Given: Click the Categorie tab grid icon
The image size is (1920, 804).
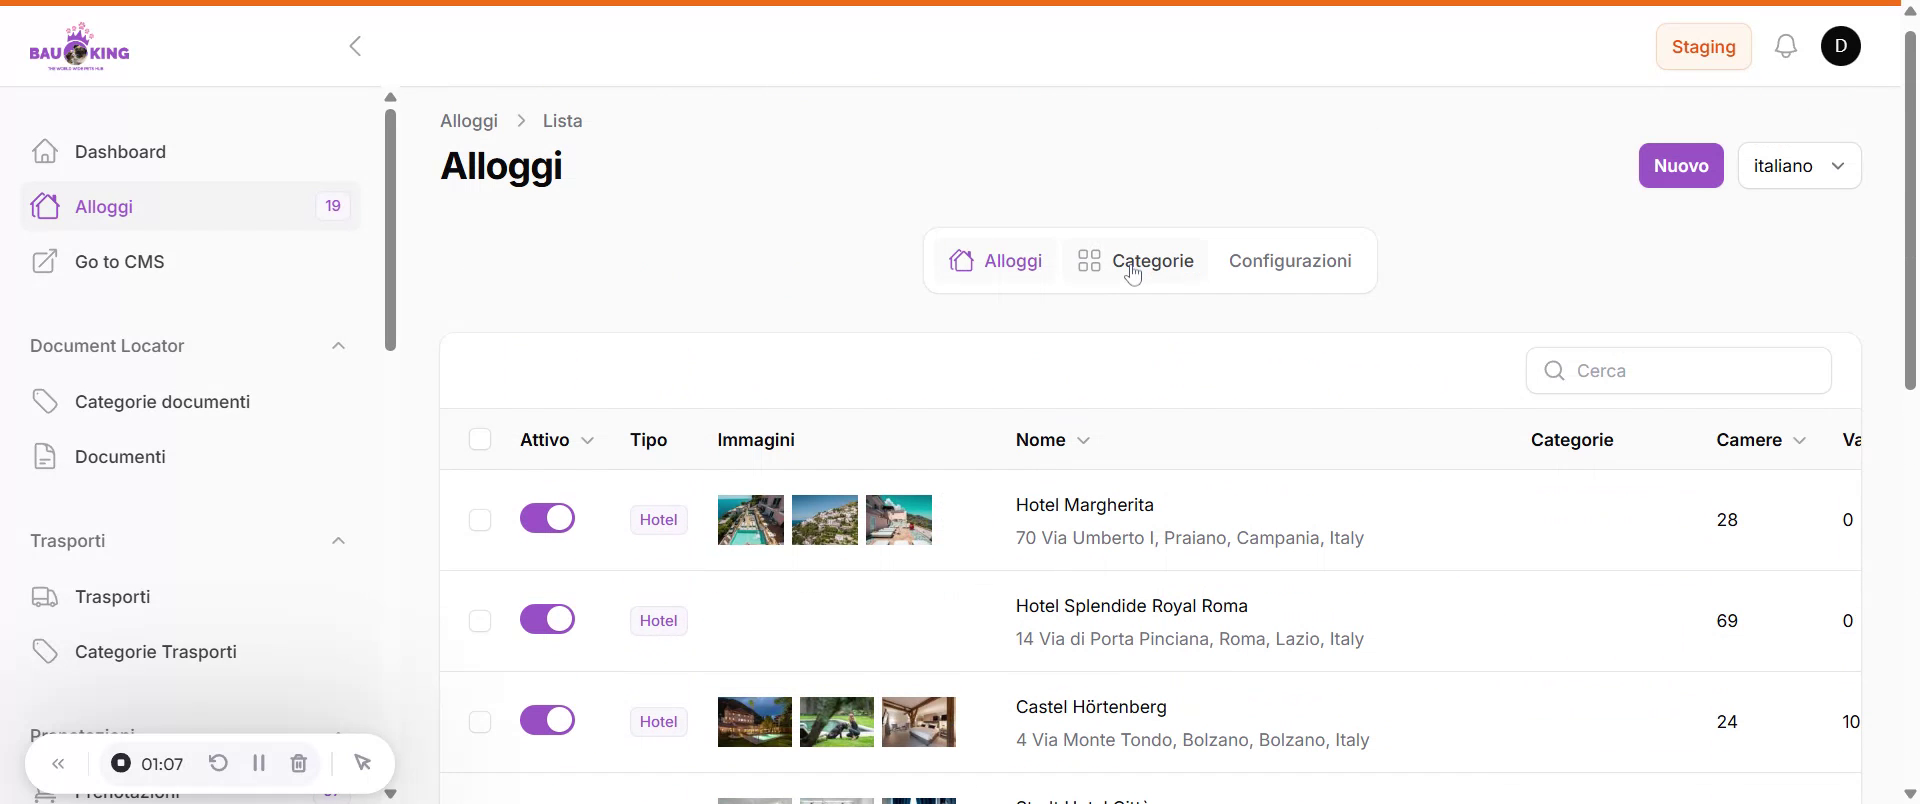Looking at the screenshot, I should (1089, 261).
